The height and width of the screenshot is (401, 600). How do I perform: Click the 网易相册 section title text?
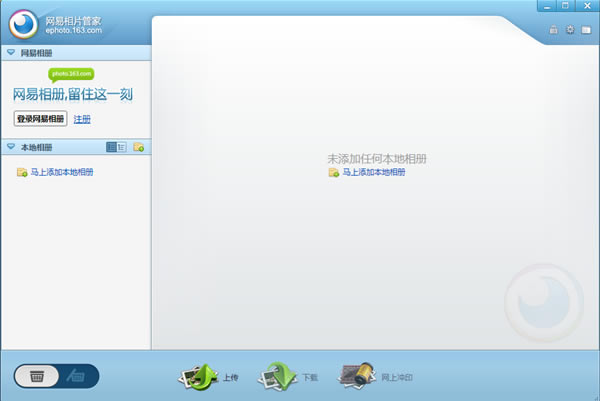coord(36,53)
